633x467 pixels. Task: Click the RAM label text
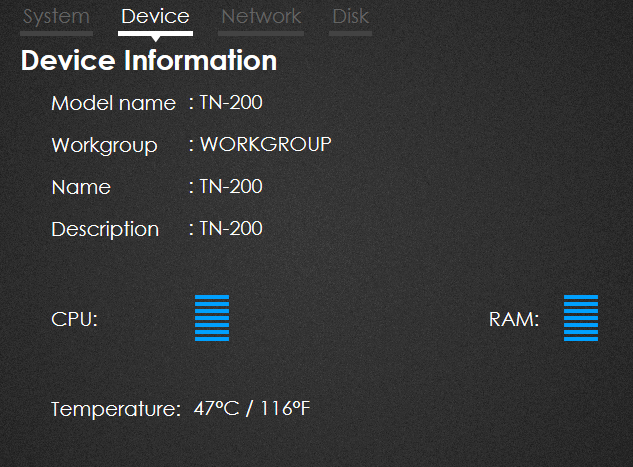coord(514,320)
